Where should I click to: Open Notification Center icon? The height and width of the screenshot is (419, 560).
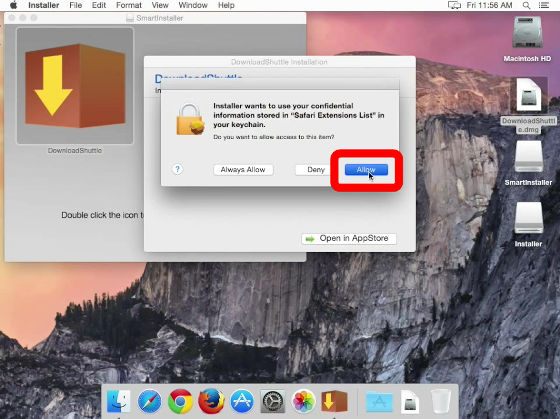[544, 5]
